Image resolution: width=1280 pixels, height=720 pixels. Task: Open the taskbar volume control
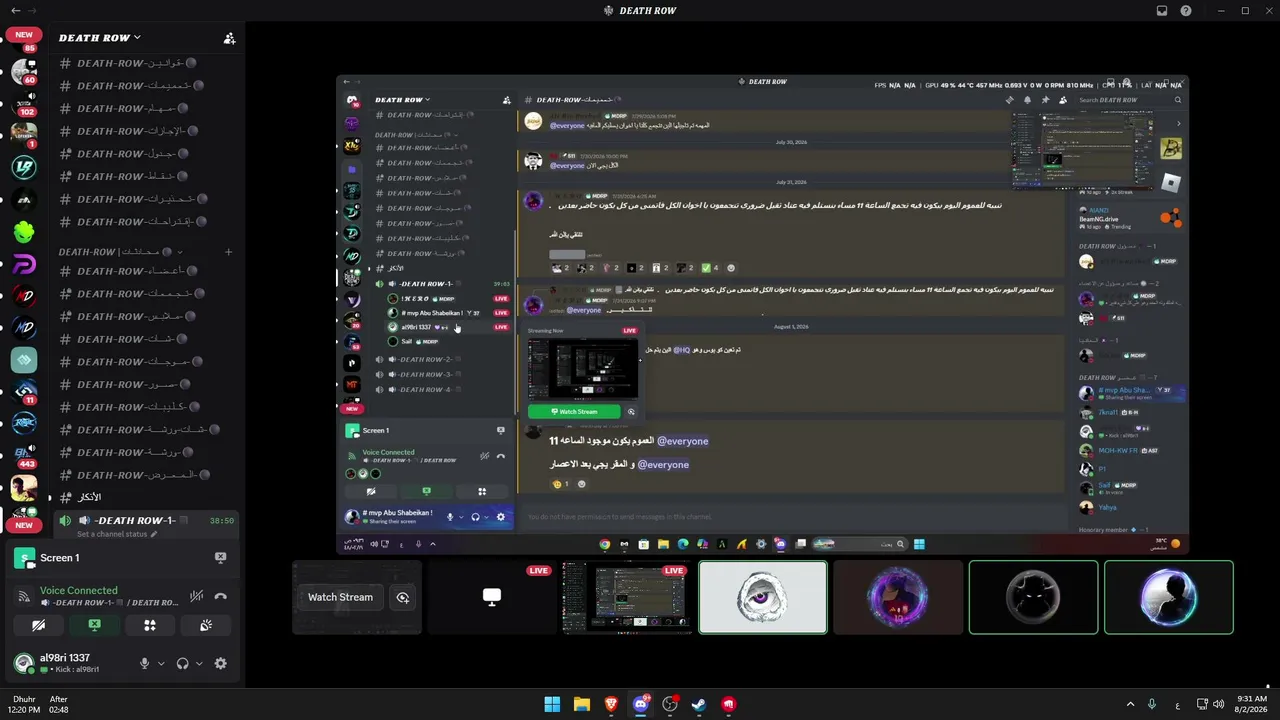[1218, 704]
